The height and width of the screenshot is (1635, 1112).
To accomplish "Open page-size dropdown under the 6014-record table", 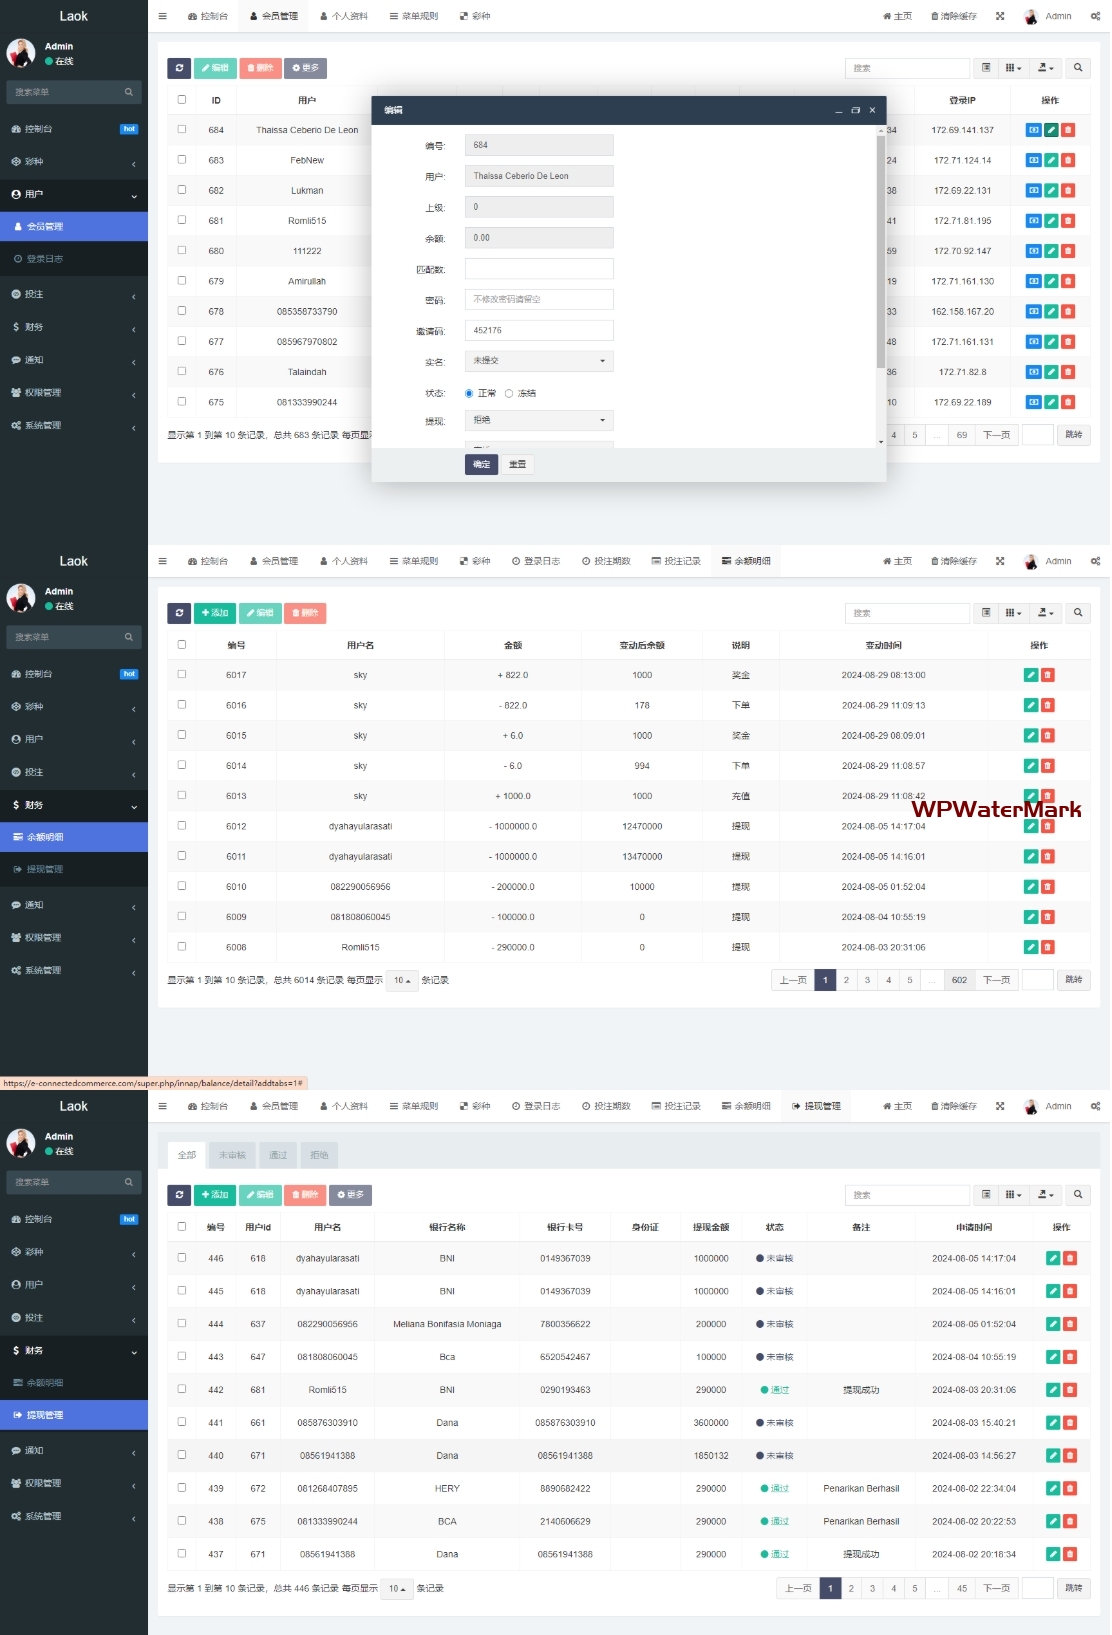I will (x=400, y=980).
